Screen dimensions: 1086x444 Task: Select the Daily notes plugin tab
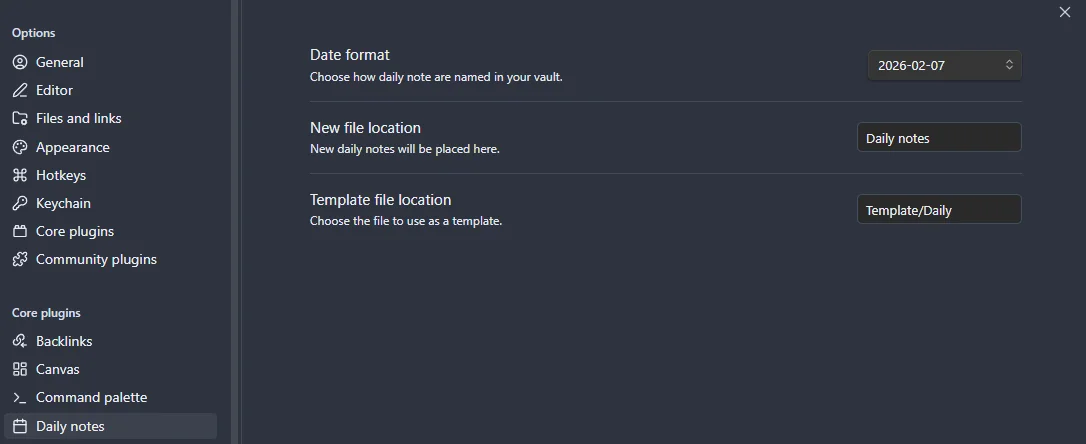(x=70, y=426)
